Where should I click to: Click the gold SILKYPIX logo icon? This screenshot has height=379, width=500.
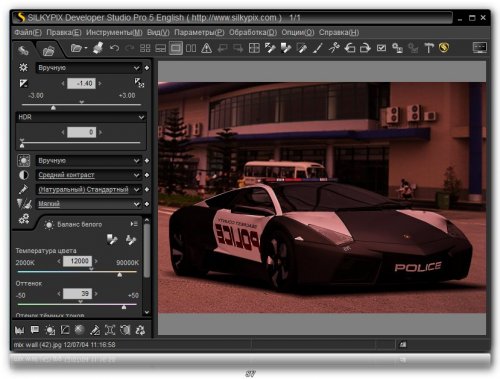pos(444,48)
